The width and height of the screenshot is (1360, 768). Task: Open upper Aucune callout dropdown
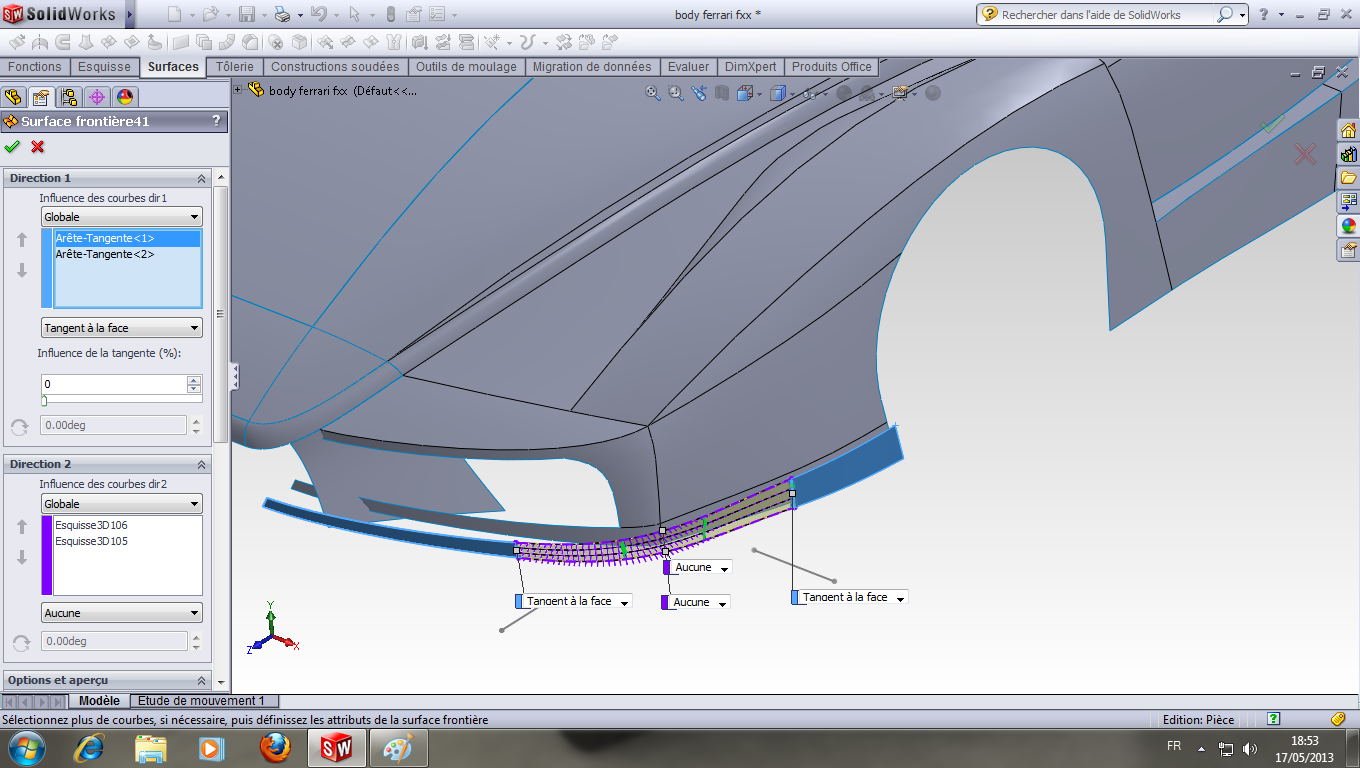723,568
